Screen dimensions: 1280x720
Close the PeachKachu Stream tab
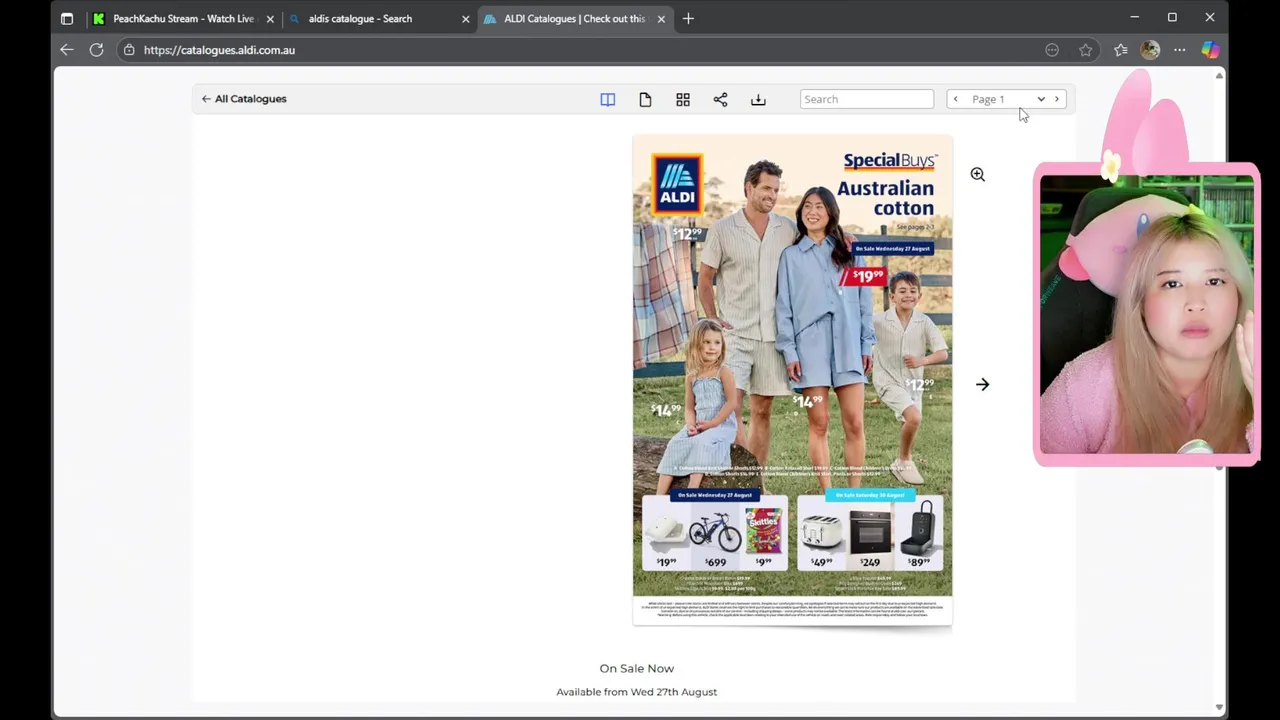pyautogui.click(x=270, y=19)
